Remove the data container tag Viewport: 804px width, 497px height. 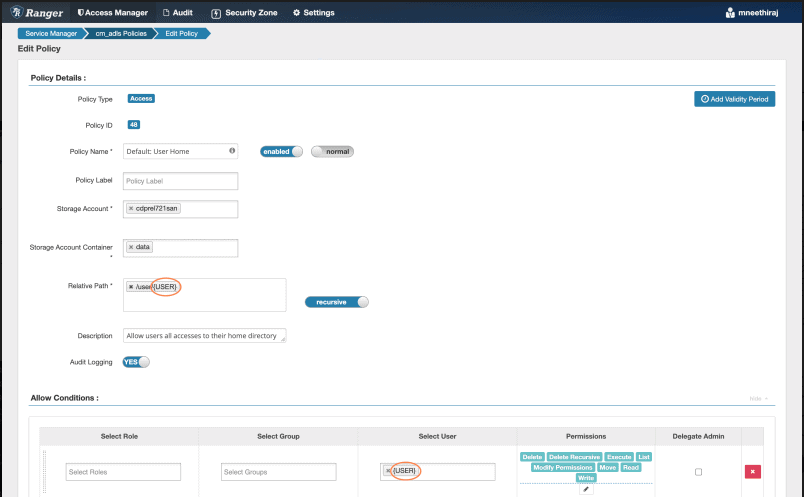click(x=131, y=247)
